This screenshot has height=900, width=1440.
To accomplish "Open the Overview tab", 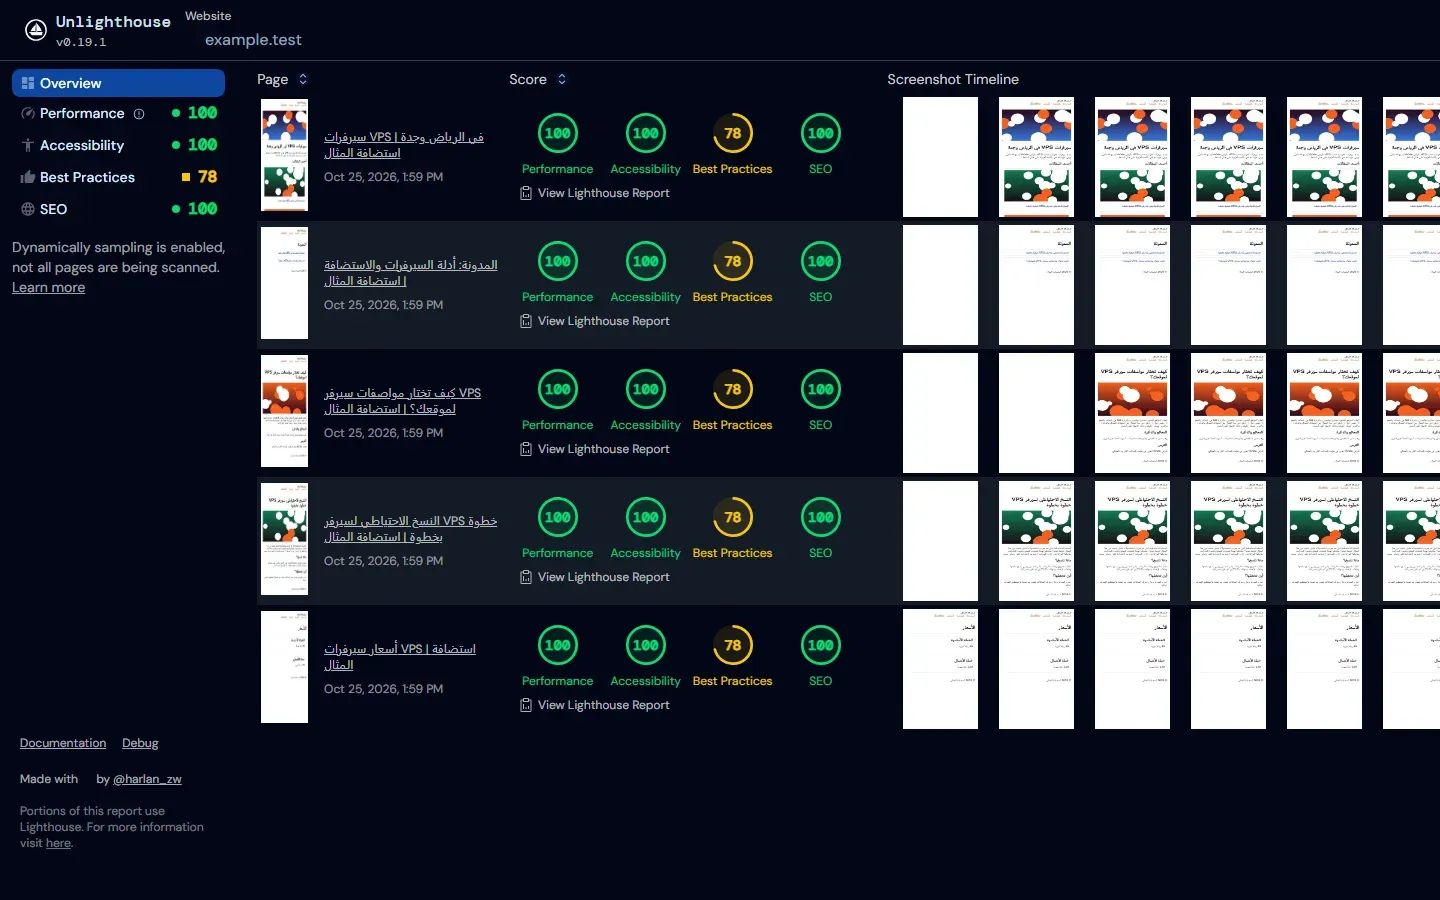I will (x=118, y=83).
